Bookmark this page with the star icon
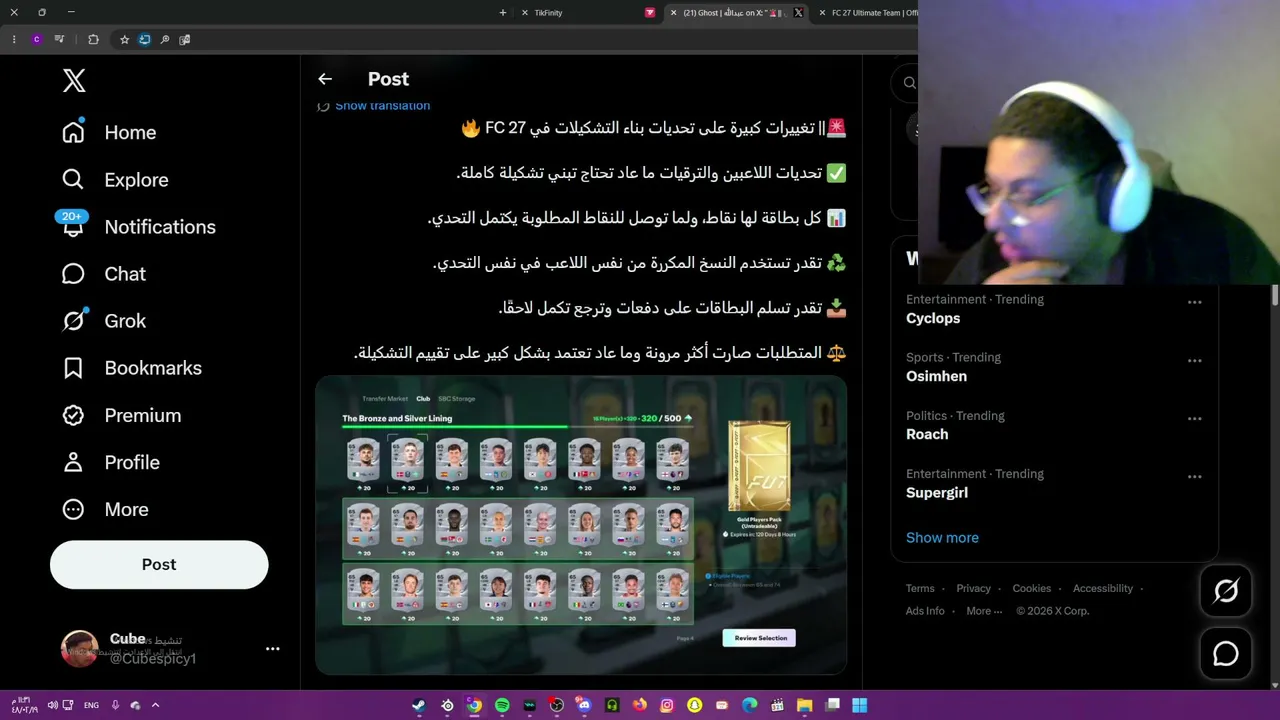 [x=124, y=40]
